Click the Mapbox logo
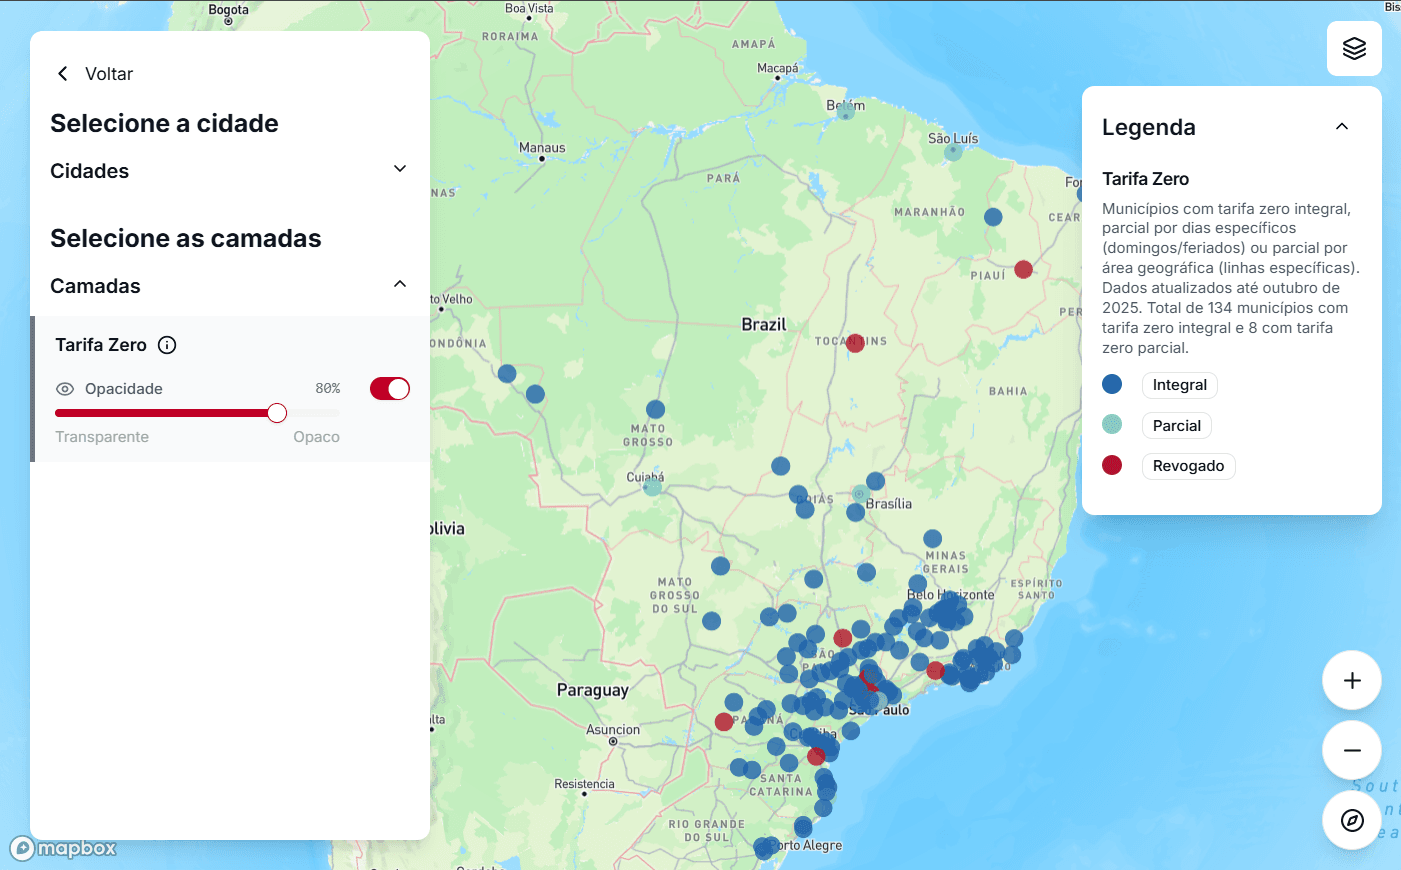 click(x=64, y=849)
